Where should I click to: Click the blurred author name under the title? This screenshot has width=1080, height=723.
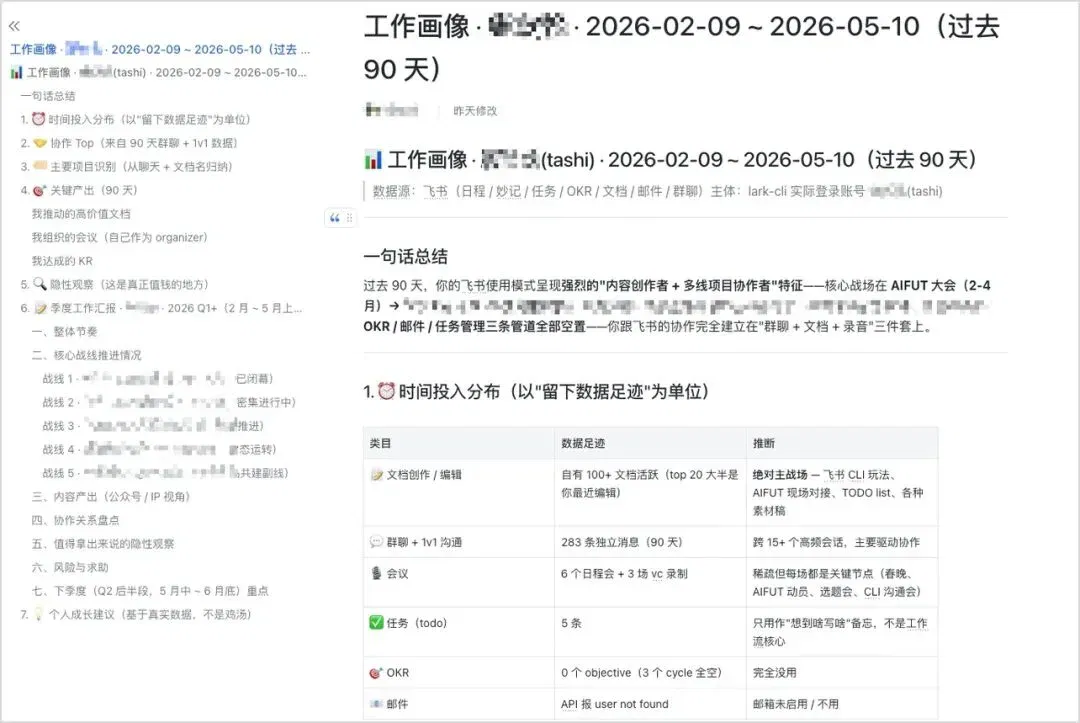point(392,110)
